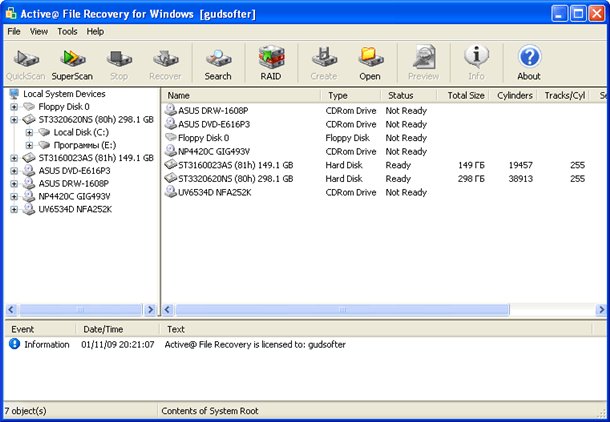Click ST3160023AS hard disk icon in the list
Screen dimensions: 610x422
pyautogui.click(x=171, y=165)
